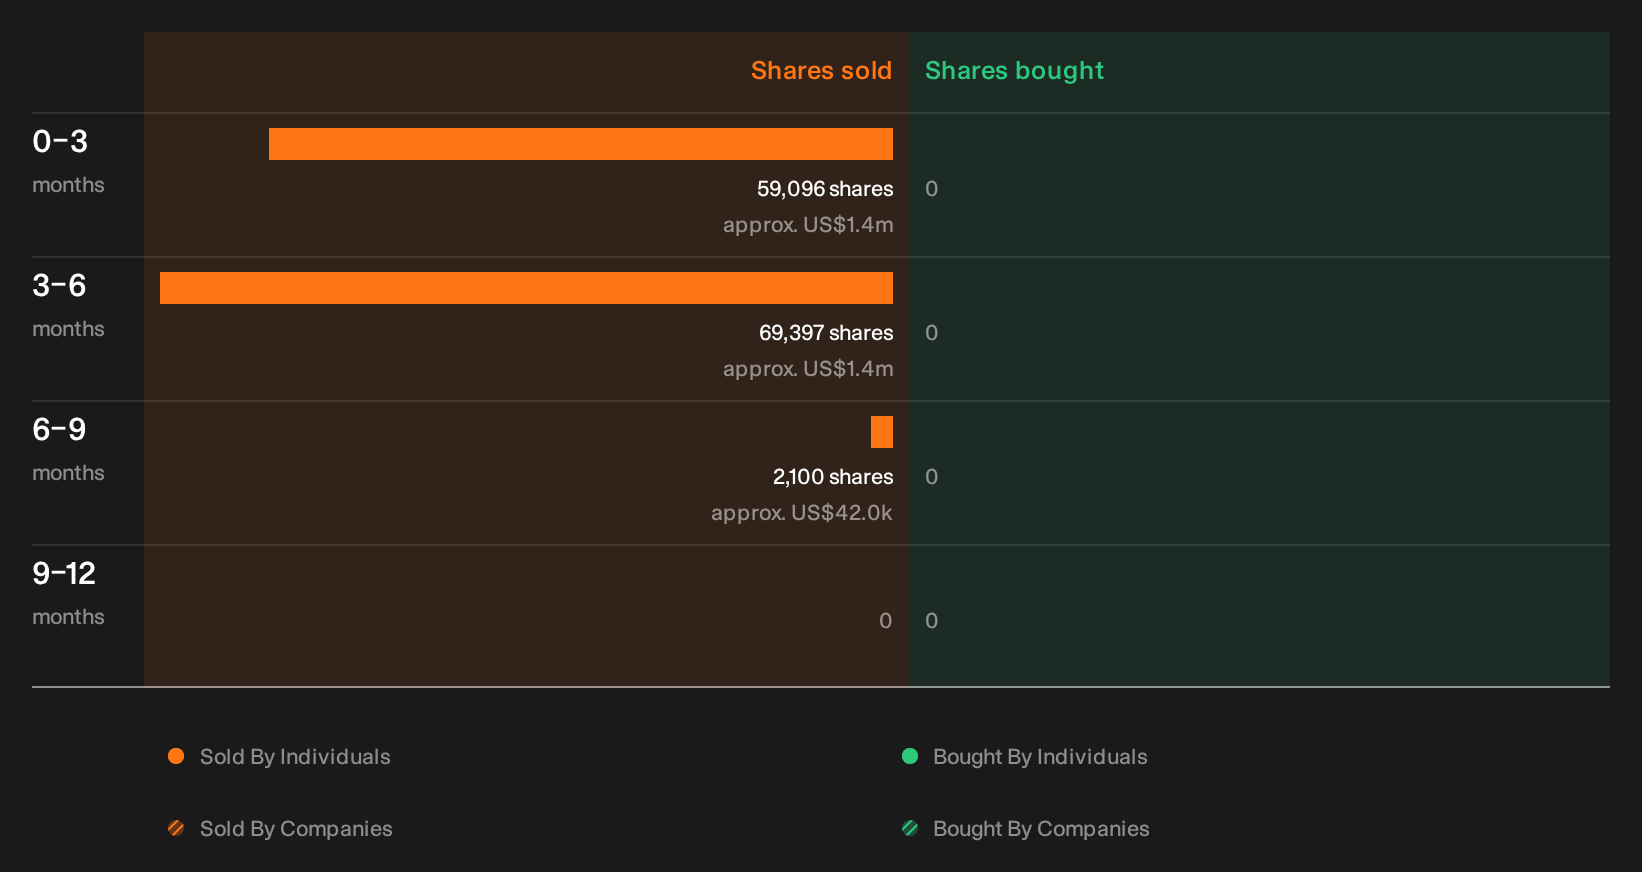Click the 3-6 months row label
This screenshot has width=1642, height=872.
point(68,305)
